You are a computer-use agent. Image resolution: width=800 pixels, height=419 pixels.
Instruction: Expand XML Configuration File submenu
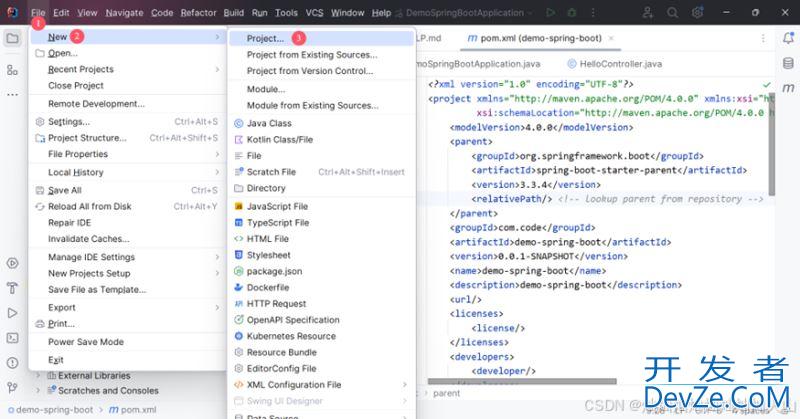click(x=321, y=385)
